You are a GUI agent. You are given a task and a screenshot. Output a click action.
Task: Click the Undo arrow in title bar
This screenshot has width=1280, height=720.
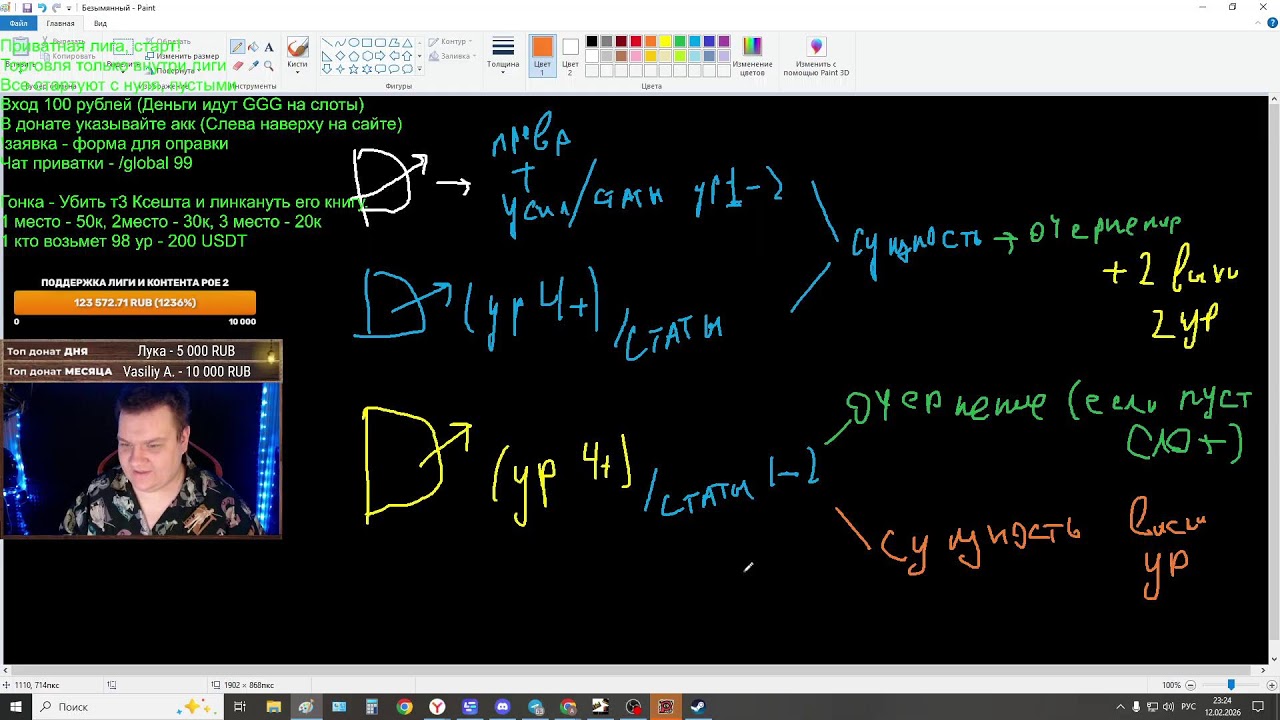coord(42,7)
